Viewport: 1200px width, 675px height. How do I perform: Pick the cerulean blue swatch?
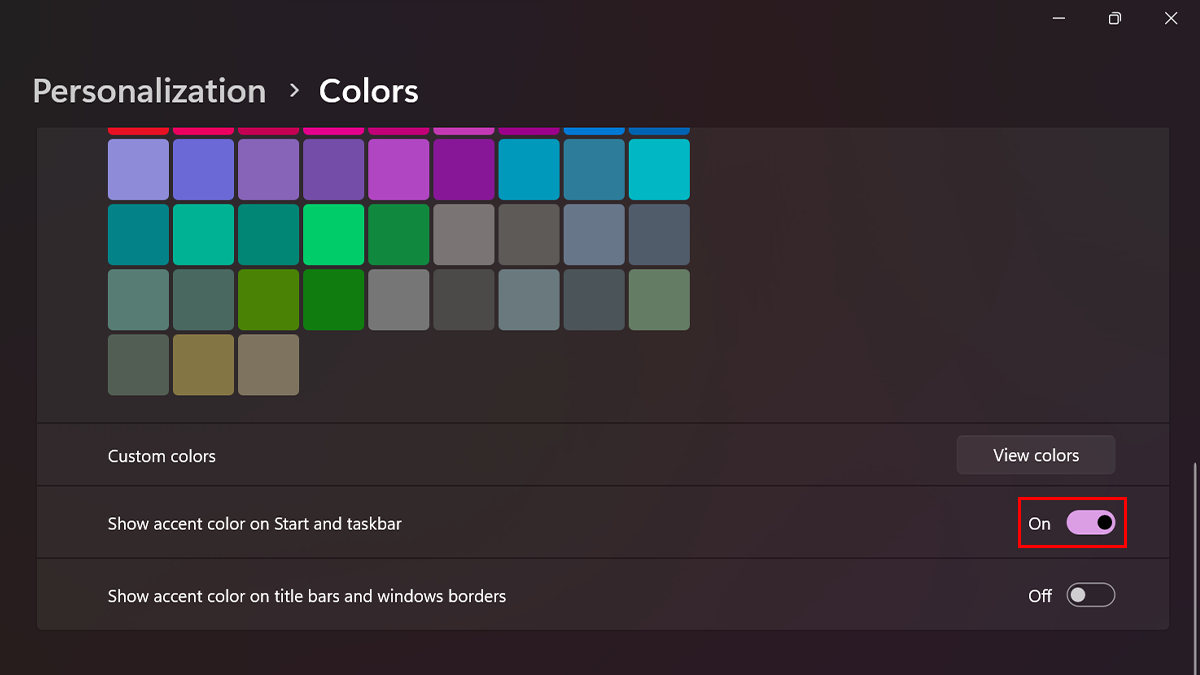(528, 170)
